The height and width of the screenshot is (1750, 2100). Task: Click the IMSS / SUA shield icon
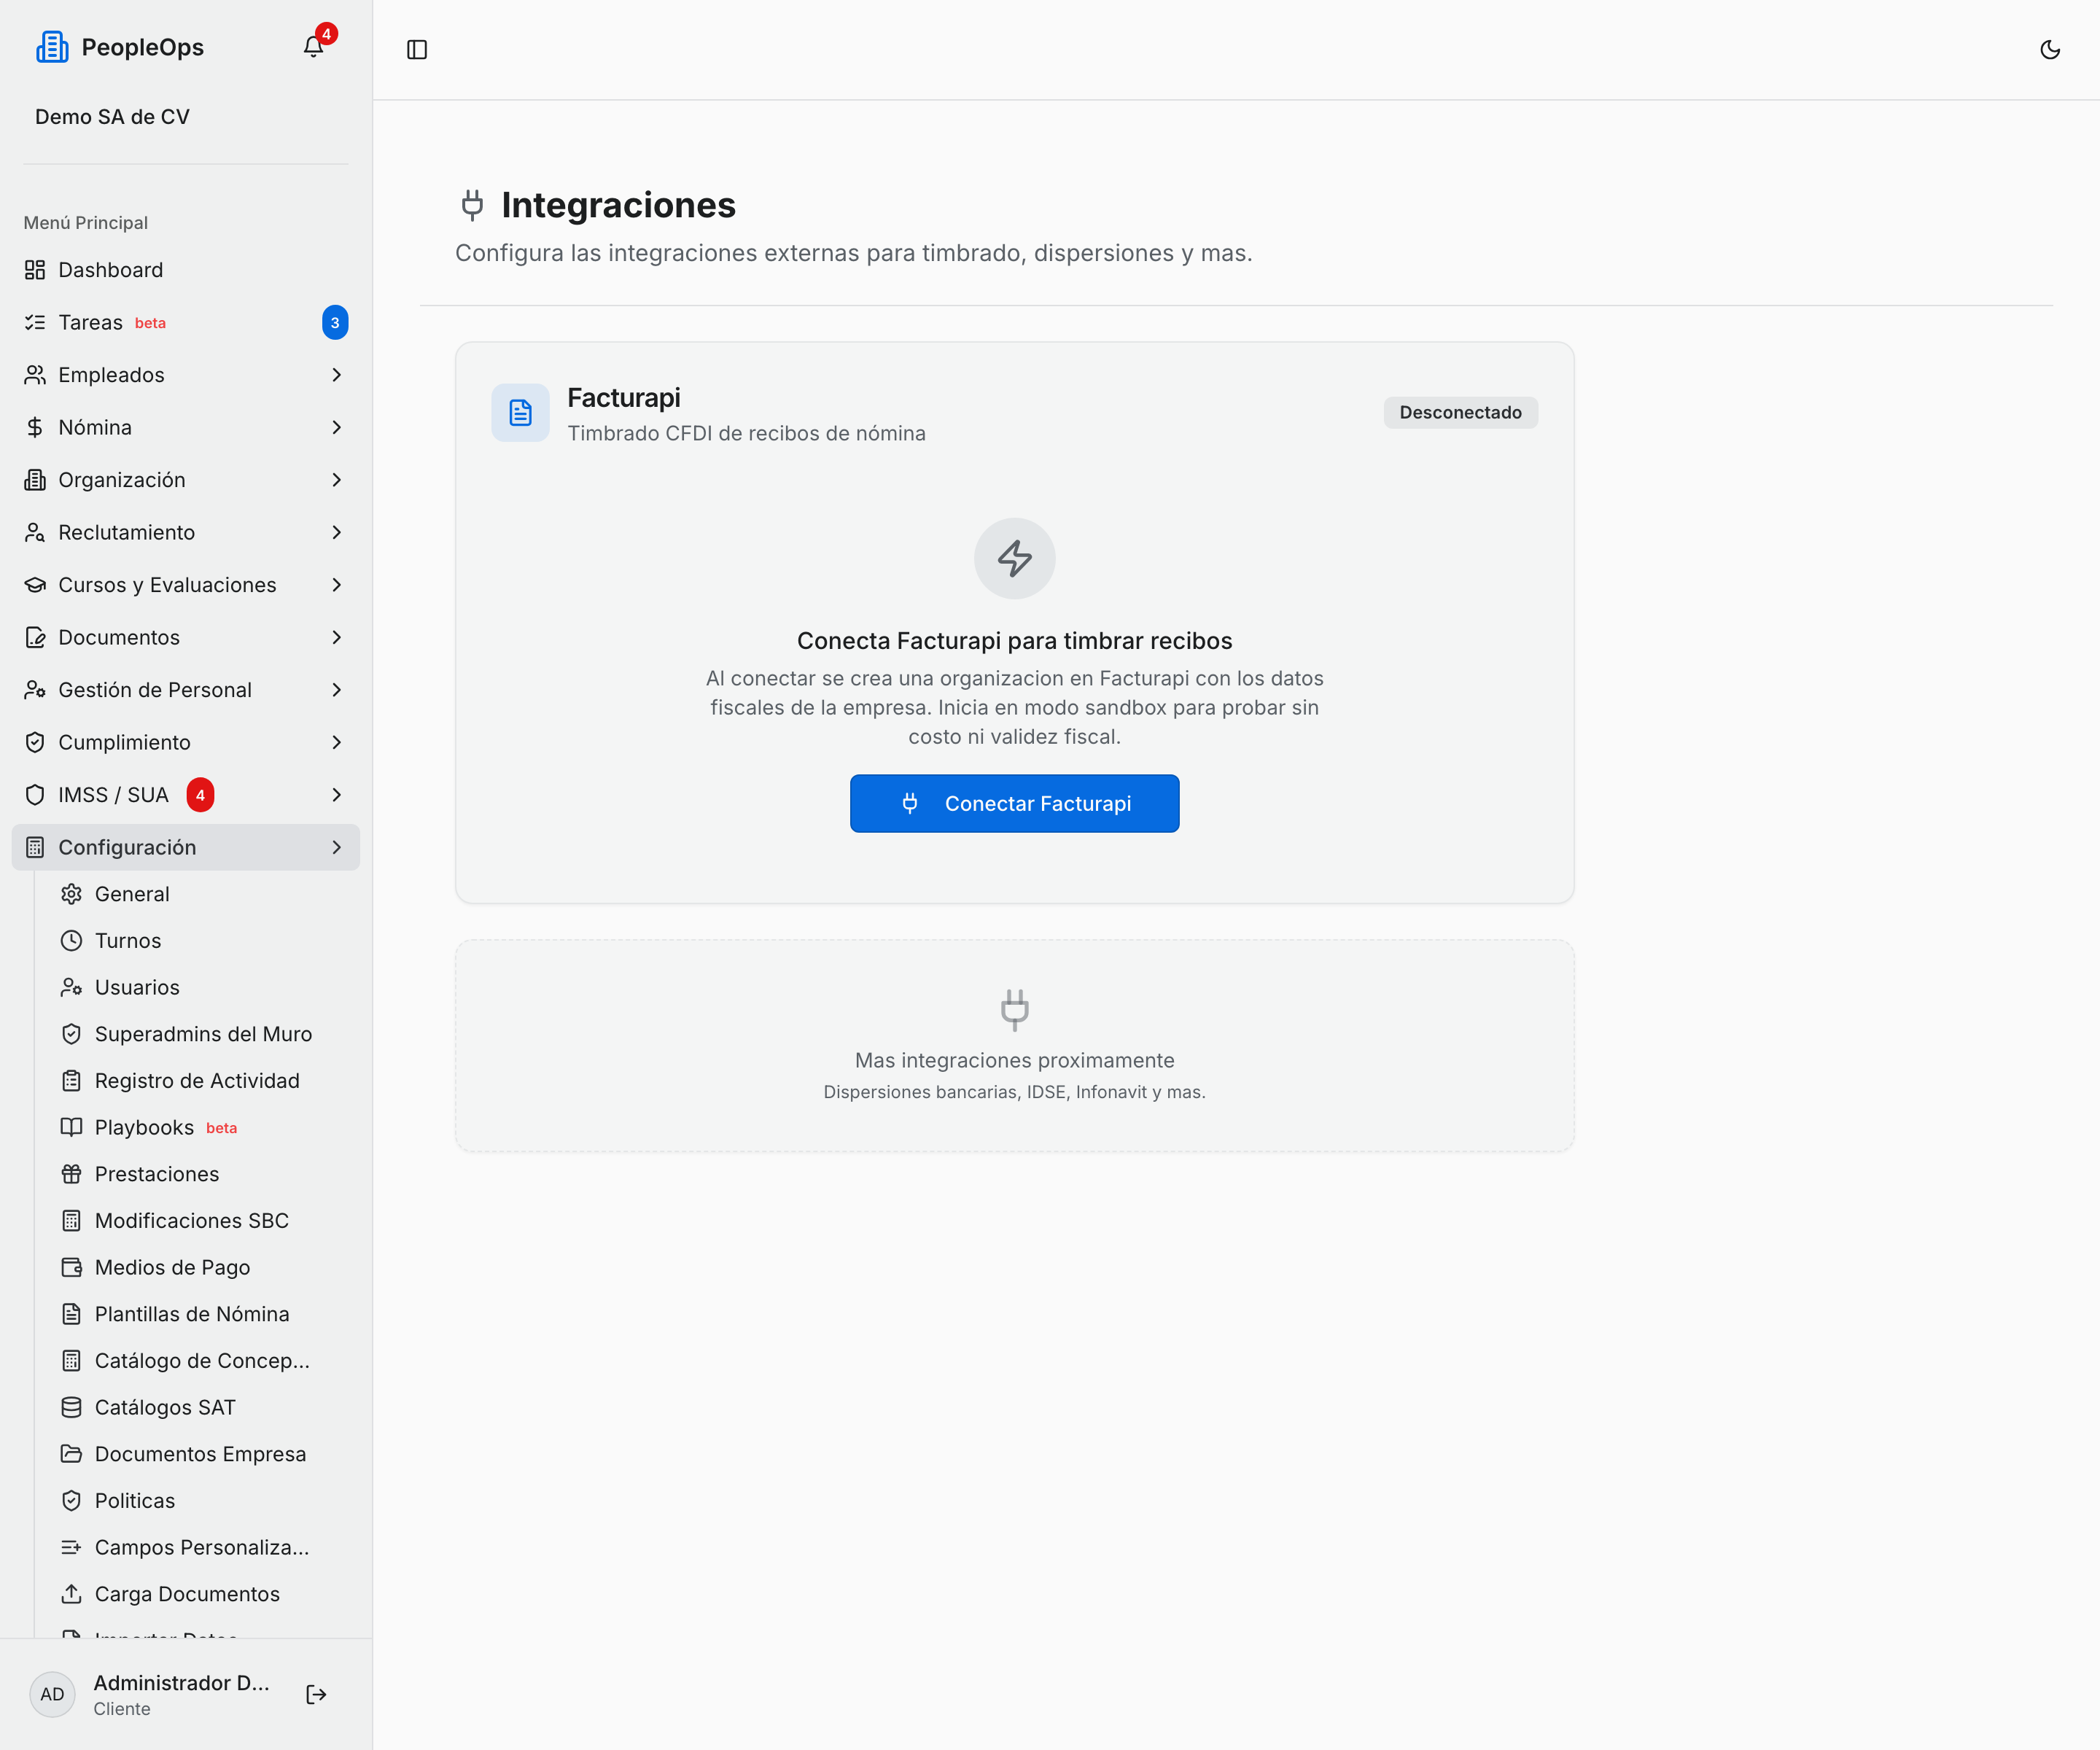[x=35, y=795]
